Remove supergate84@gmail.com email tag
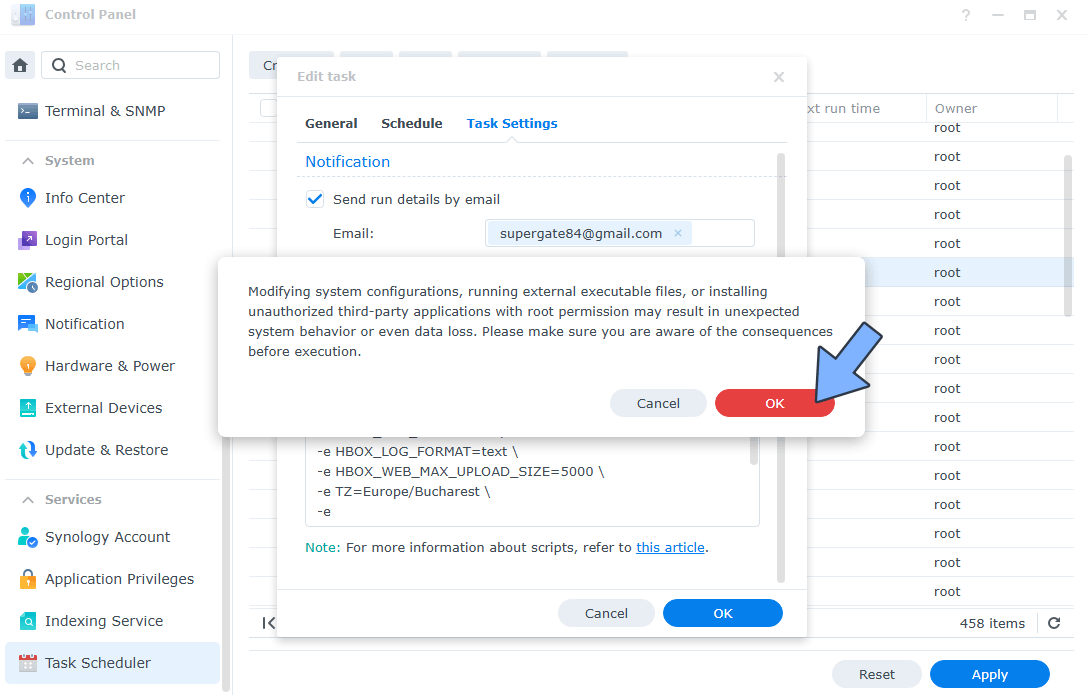 click(x=678, y=233)
